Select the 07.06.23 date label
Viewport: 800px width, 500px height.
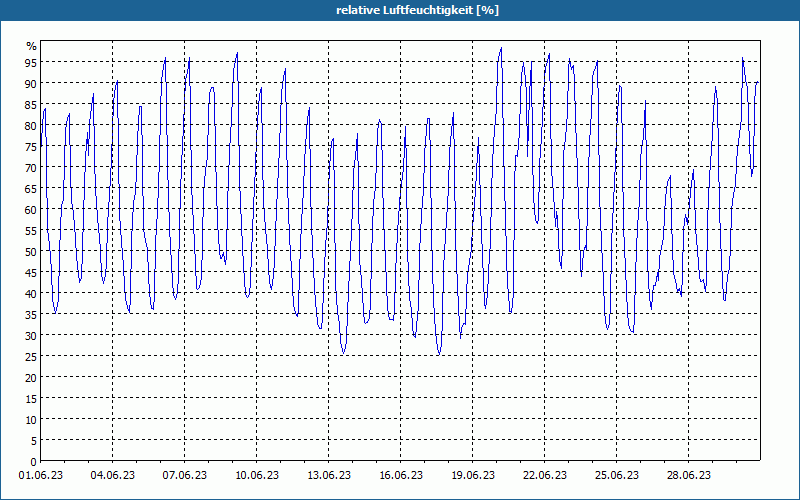pyautogui.click(x=185, y=476)
